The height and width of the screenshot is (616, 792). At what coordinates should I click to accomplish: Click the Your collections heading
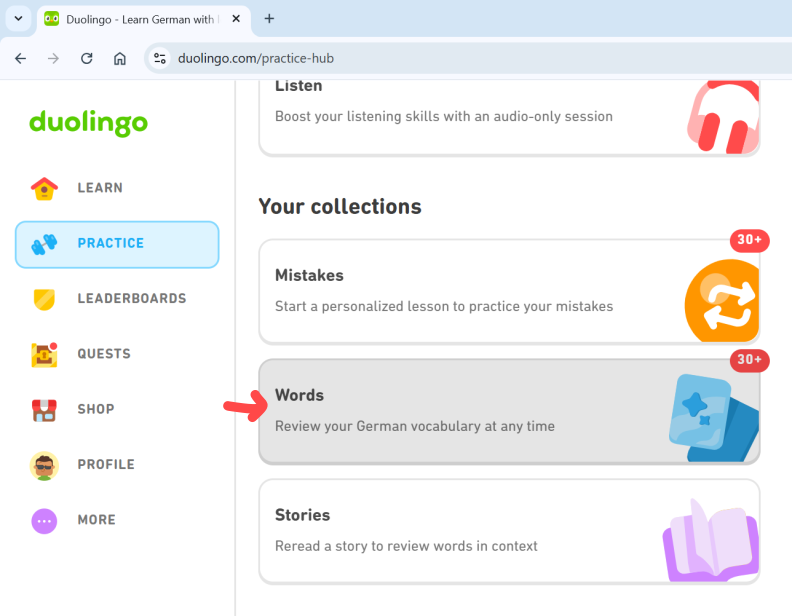click(340, 207)
